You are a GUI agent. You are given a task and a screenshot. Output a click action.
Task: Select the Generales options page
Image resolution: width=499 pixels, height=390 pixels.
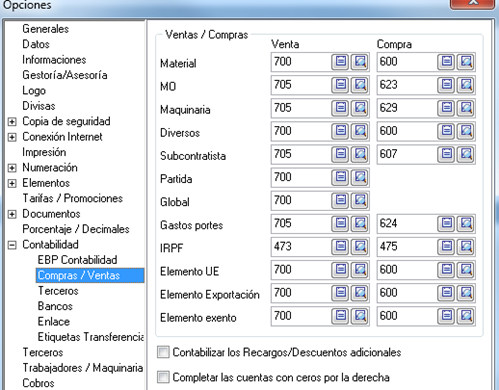[46, 29]
